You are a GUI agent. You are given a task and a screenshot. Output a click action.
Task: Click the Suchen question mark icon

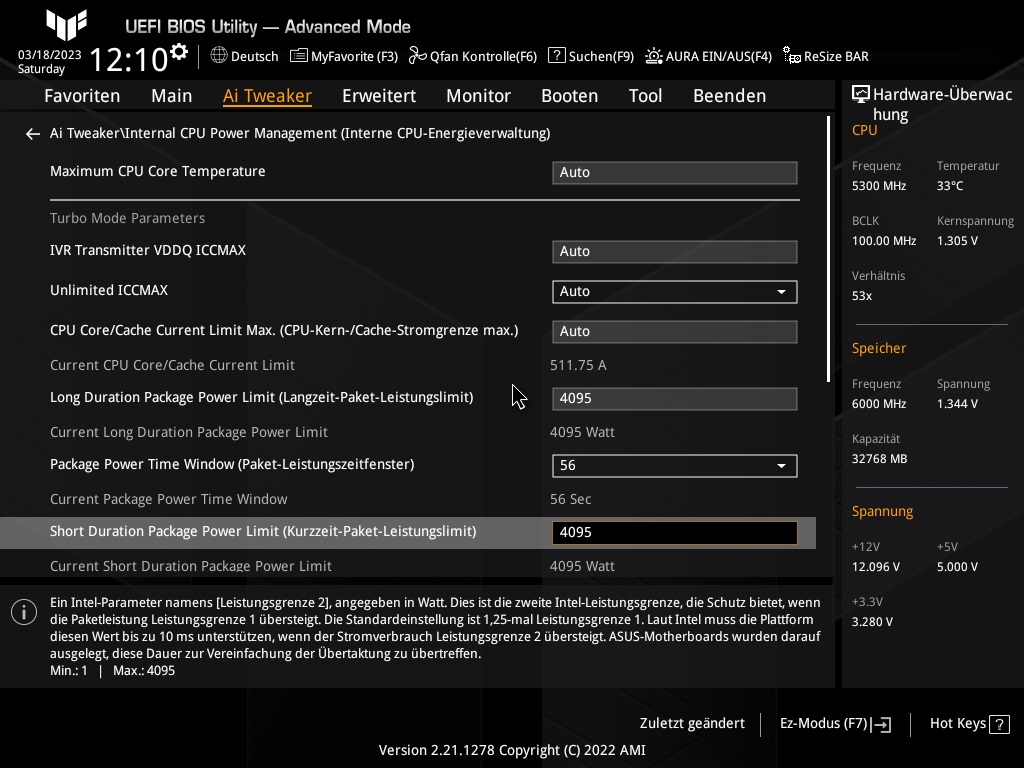[x=556, y=56]
